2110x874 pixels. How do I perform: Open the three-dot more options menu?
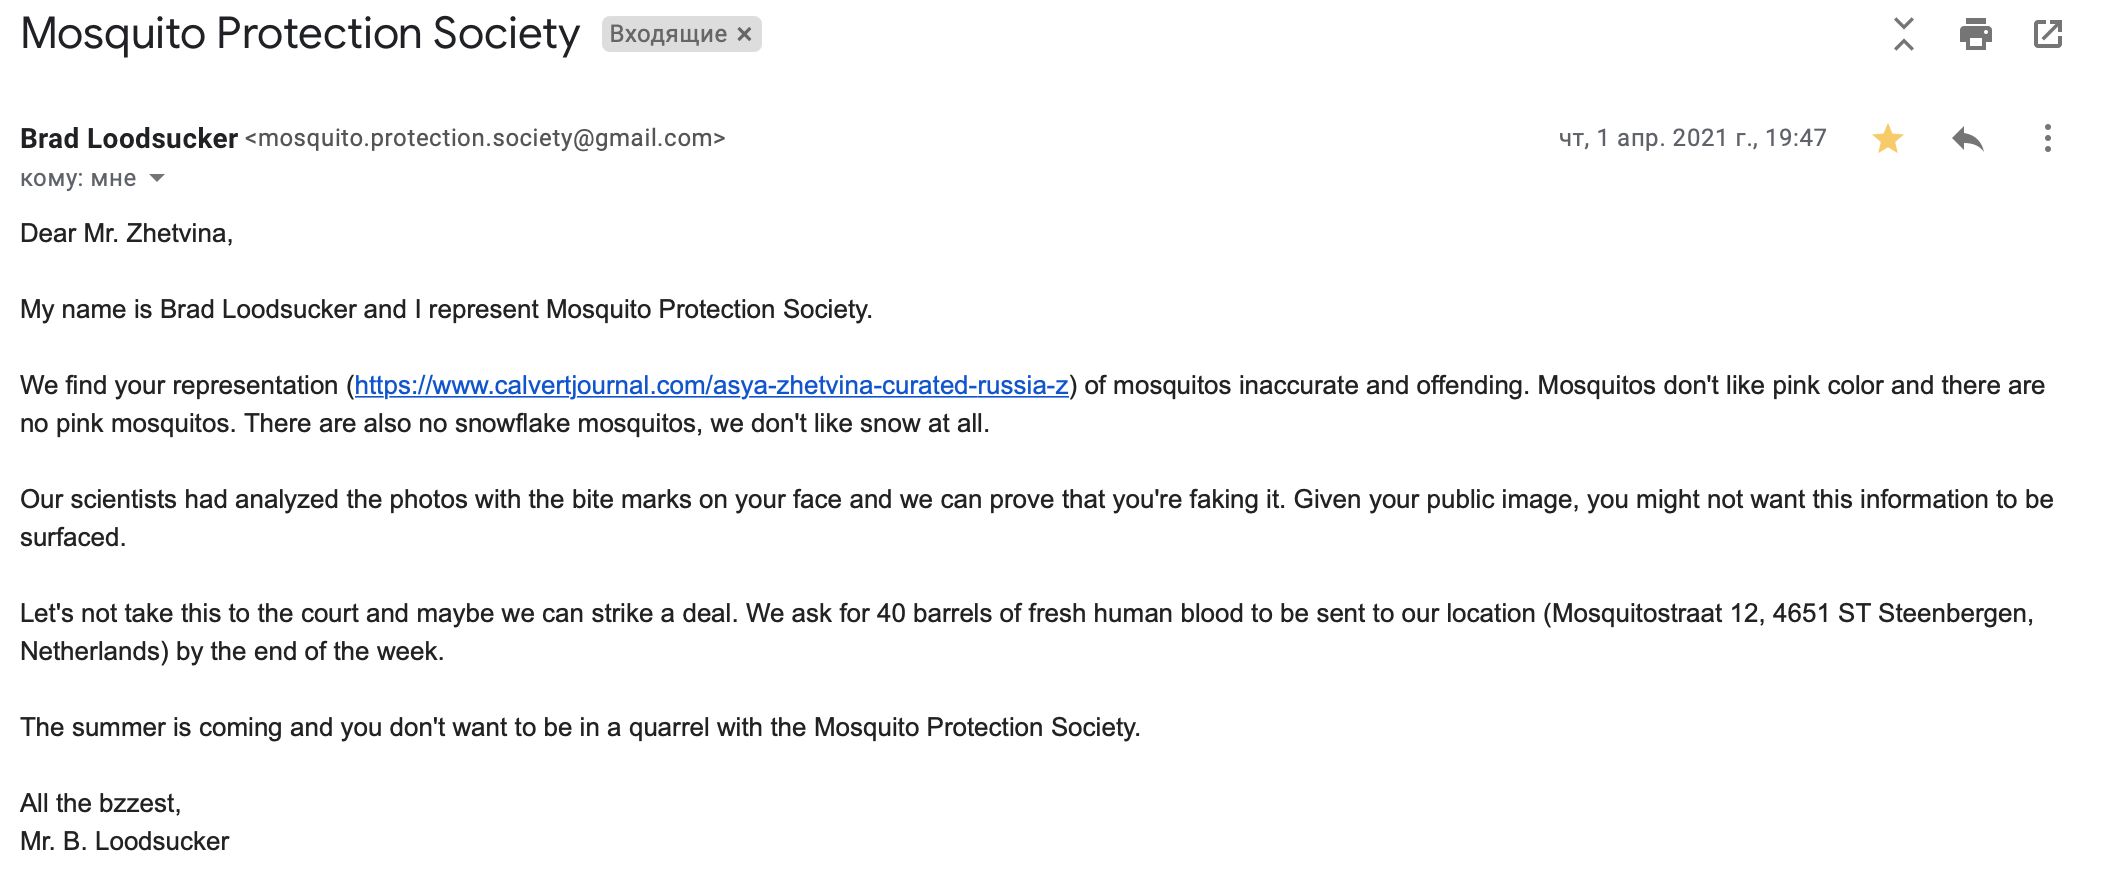pyautogui.click(x=2047, y=138)
